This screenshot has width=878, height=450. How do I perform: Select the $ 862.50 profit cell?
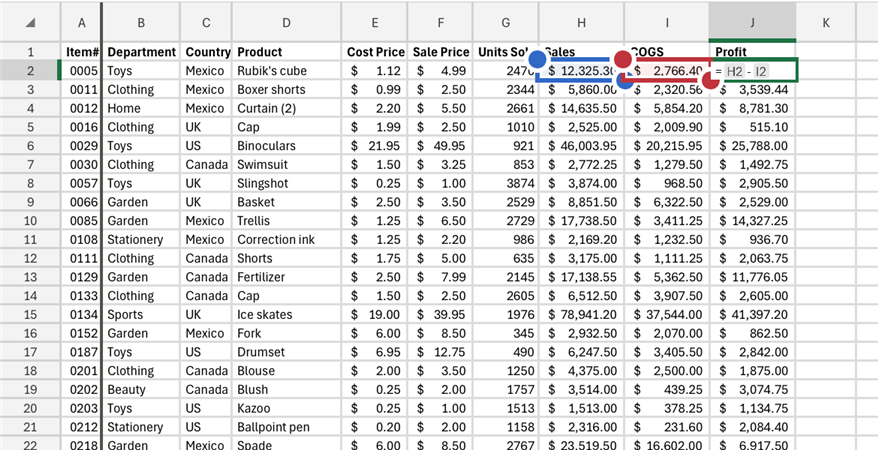pos(753,334)
